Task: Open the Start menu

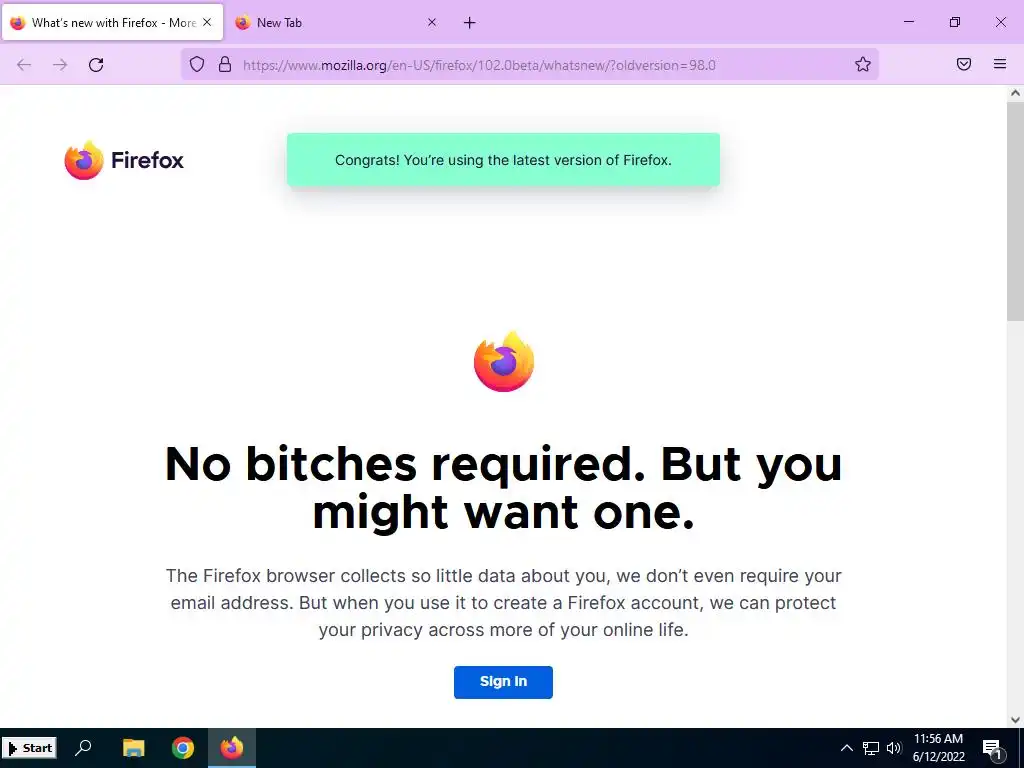Action: point(30,748)
